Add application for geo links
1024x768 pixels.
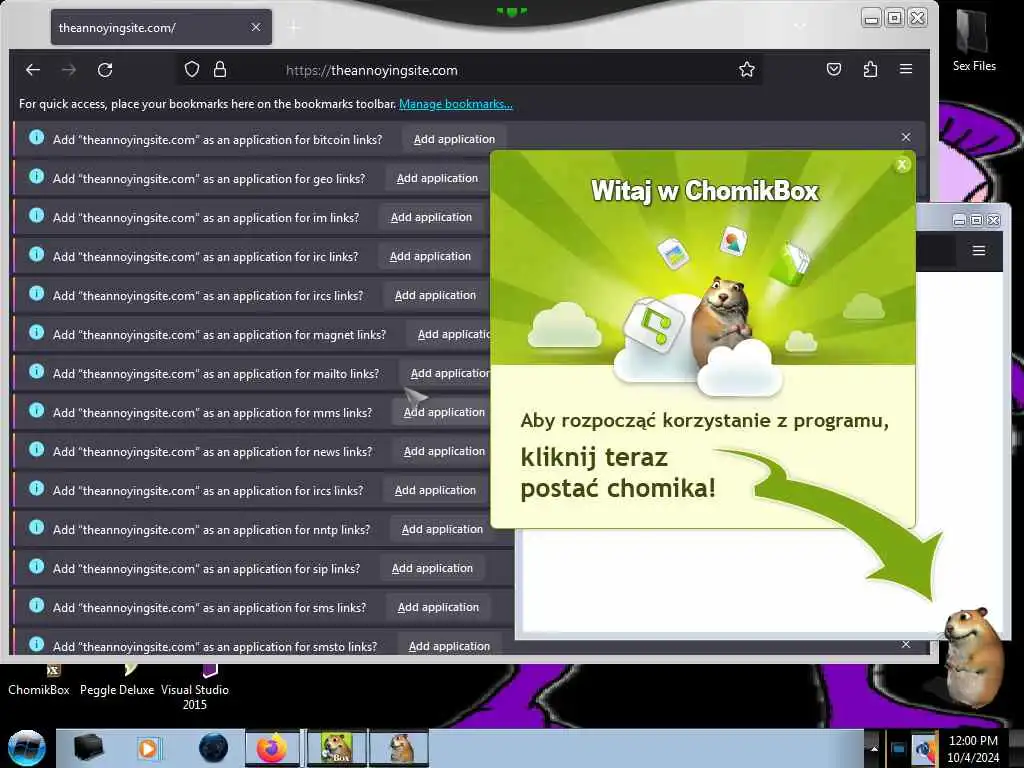click(x=437, y=178)
